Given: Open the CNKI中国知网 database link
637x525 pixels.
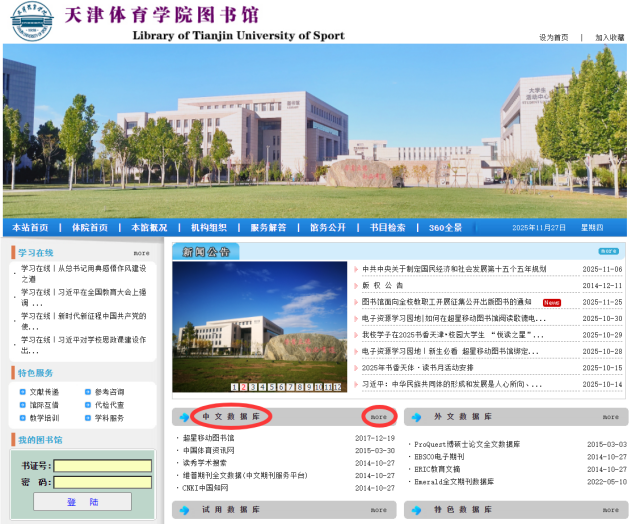Looking at the screenshot, I should click(211, 489).
